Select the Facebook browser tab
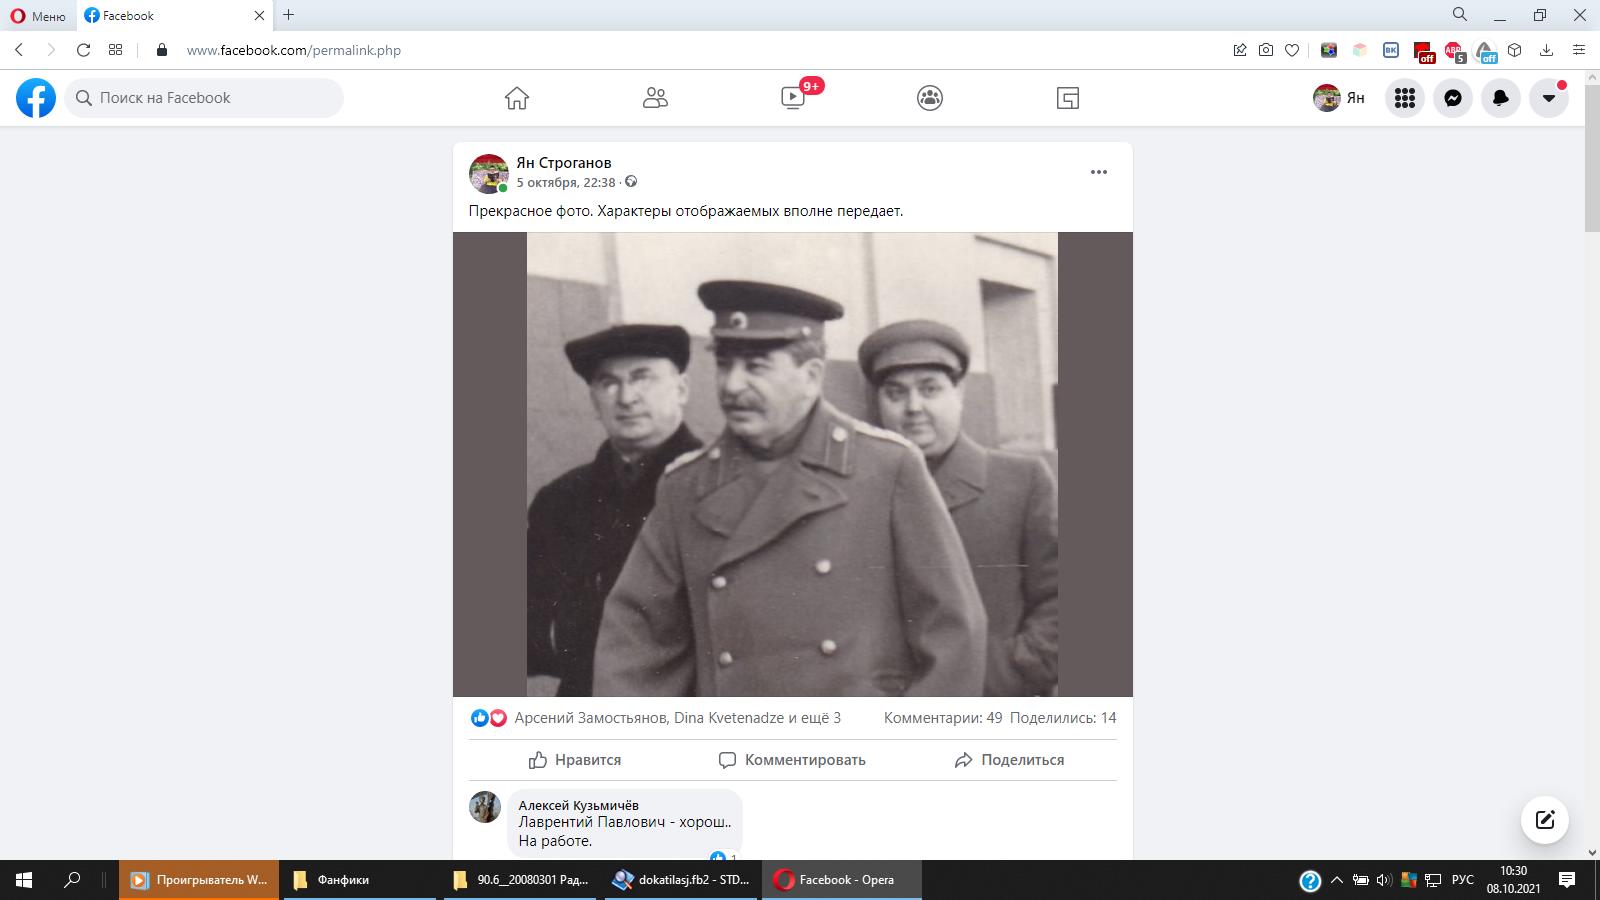The height and width of the screenshot is (900, 1600). (165, 16)
